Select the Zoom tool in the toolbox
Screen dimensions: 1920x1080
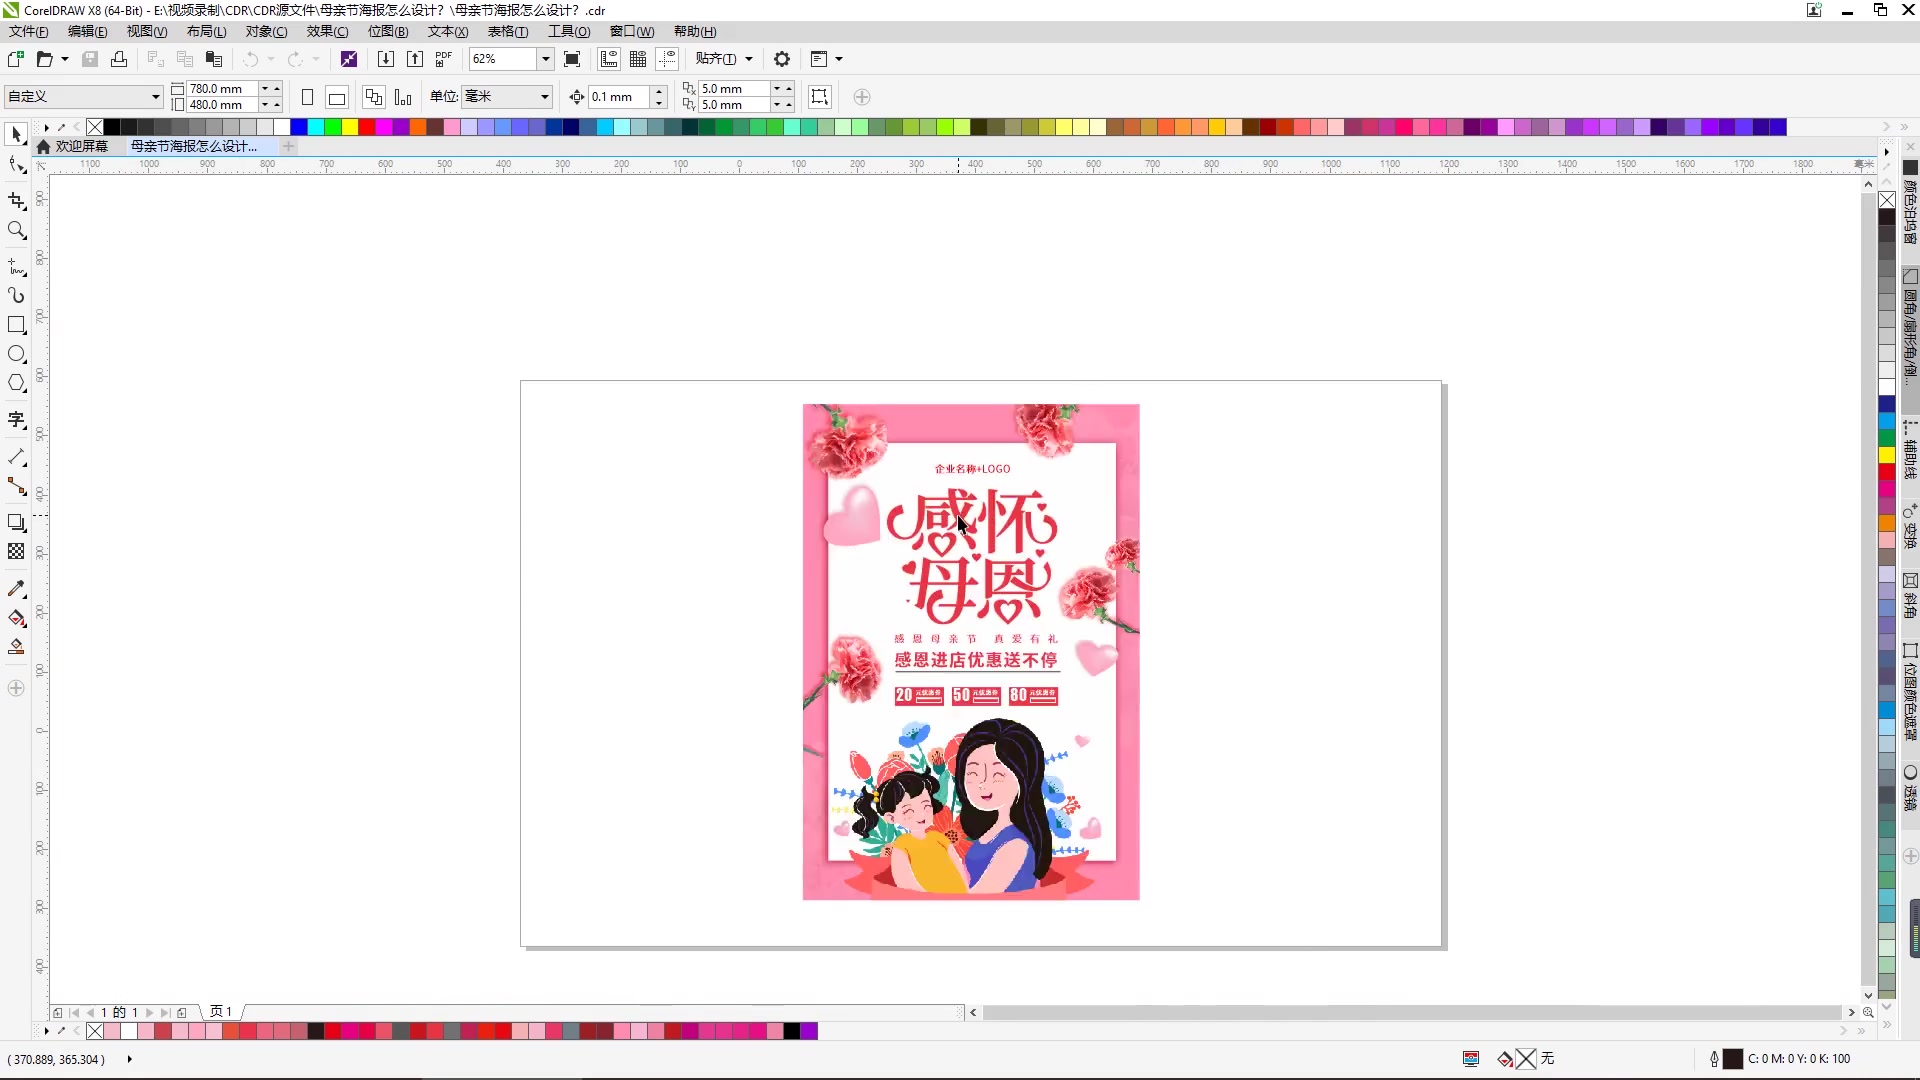pos(16,231)
